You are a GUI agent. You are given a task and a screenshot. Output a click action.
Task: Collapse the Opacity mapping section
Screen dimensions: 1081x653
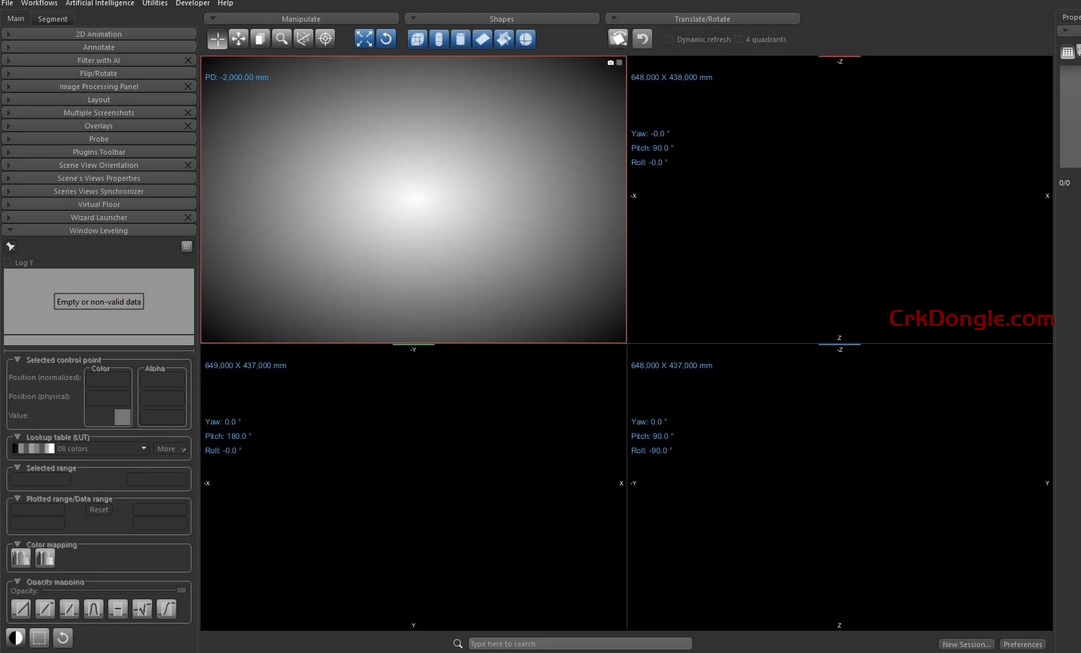tap(16, 582)
